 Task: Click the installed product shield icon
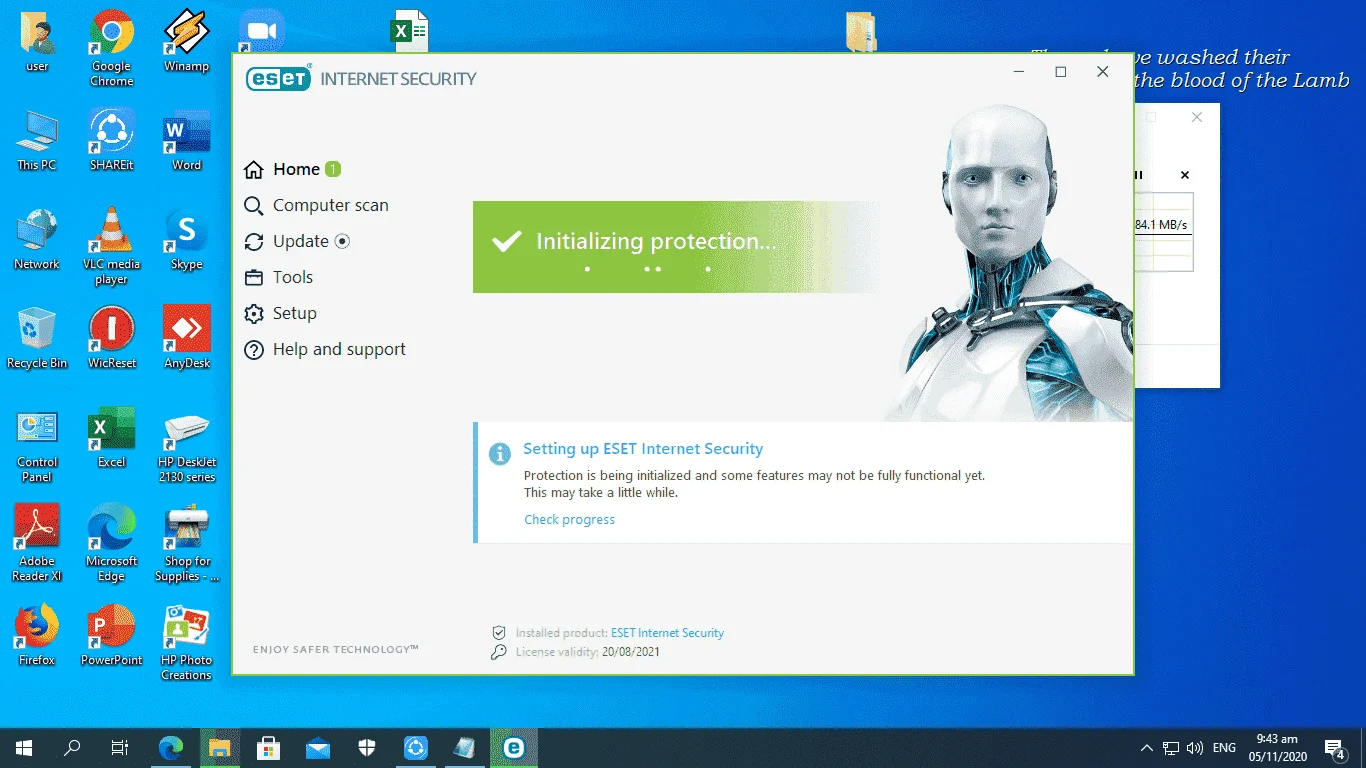(x=499, y=633)
